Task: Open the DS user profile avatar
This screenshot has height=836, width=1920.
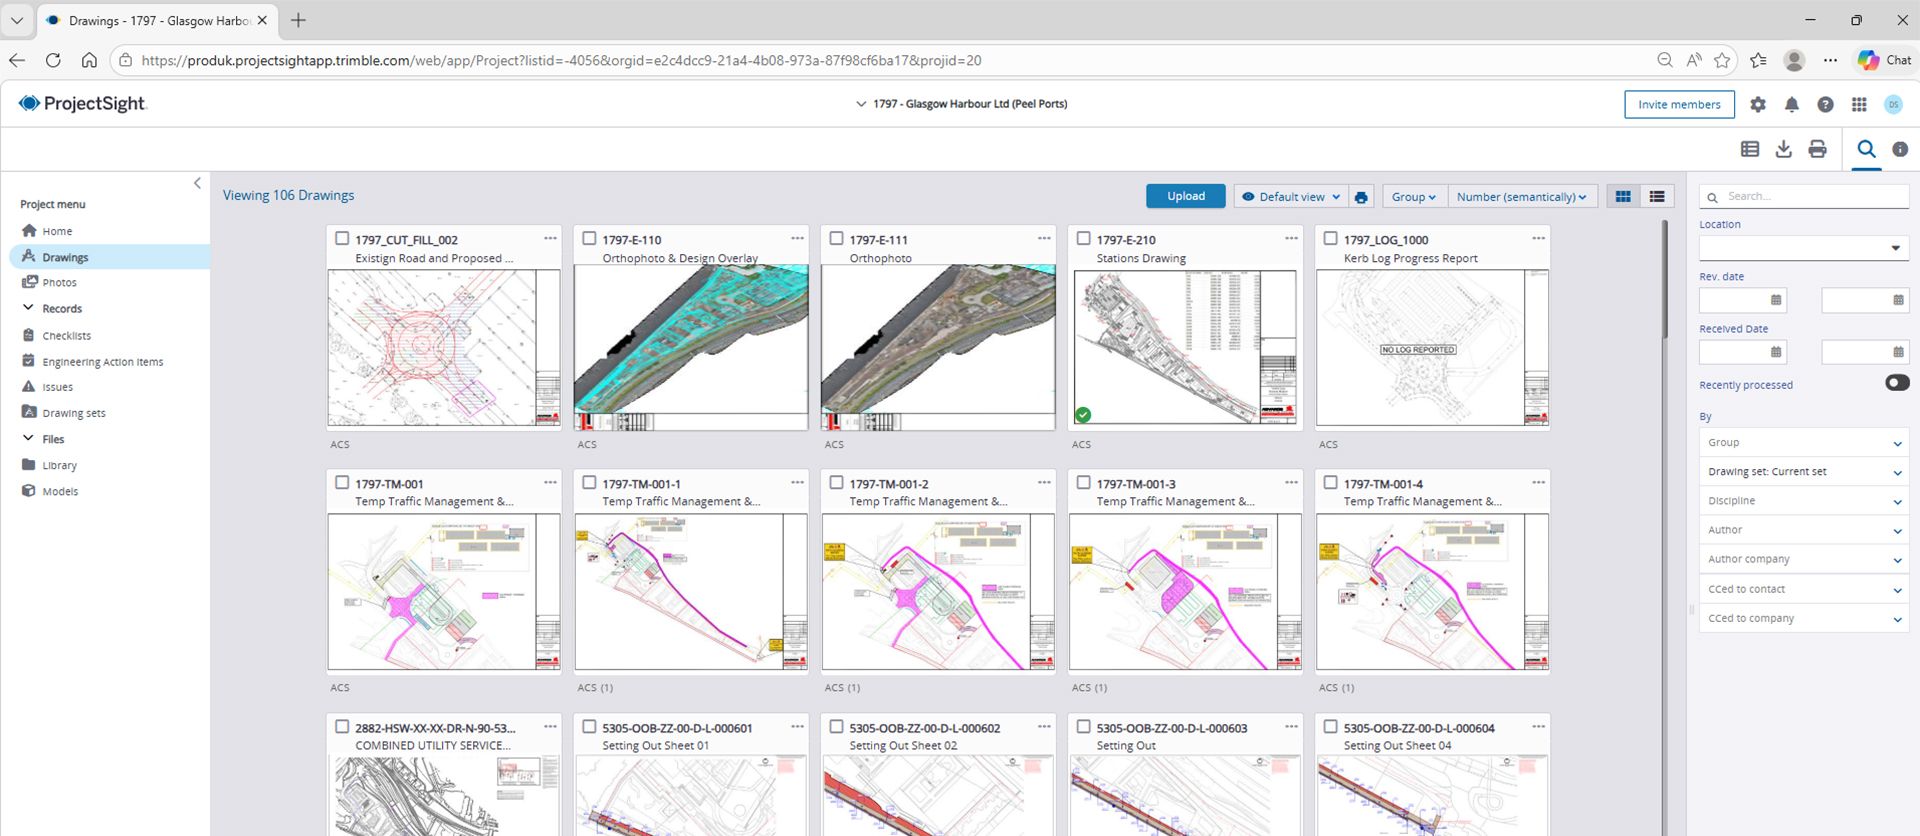Action: coord(1893,104)
